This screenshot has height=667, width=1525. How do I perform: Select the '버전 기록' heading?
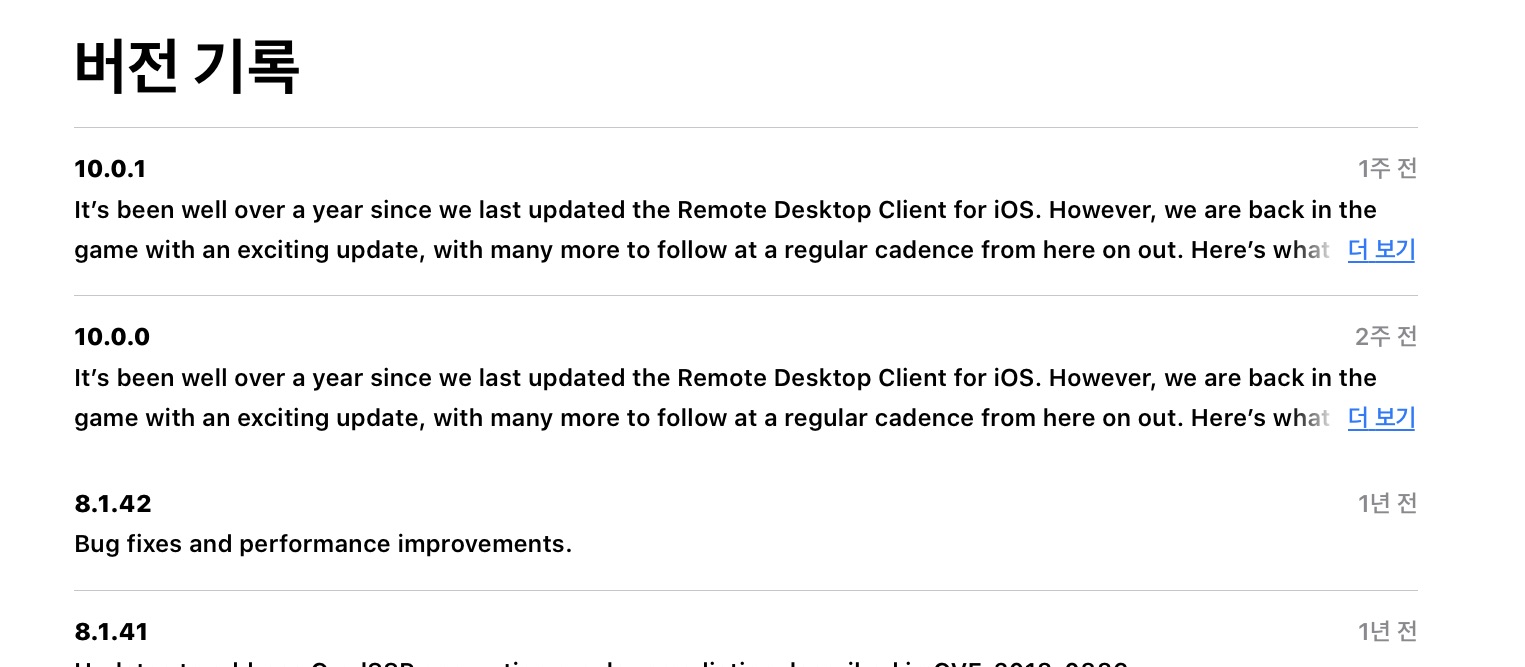187,67
